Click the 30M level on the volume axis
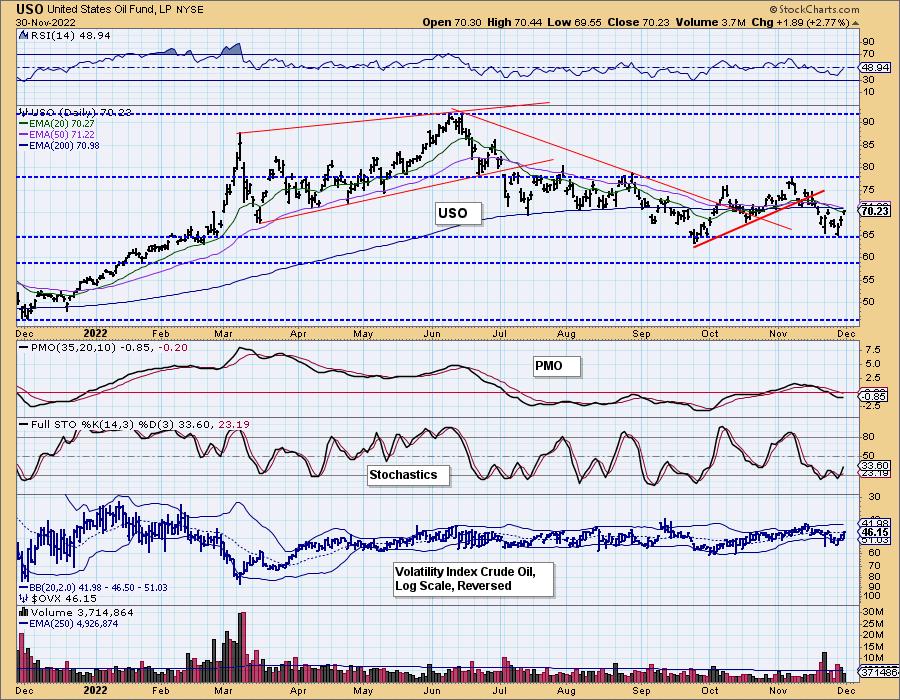Image resolution: width=900 pixels, height=700 pixels. [871, 612]
